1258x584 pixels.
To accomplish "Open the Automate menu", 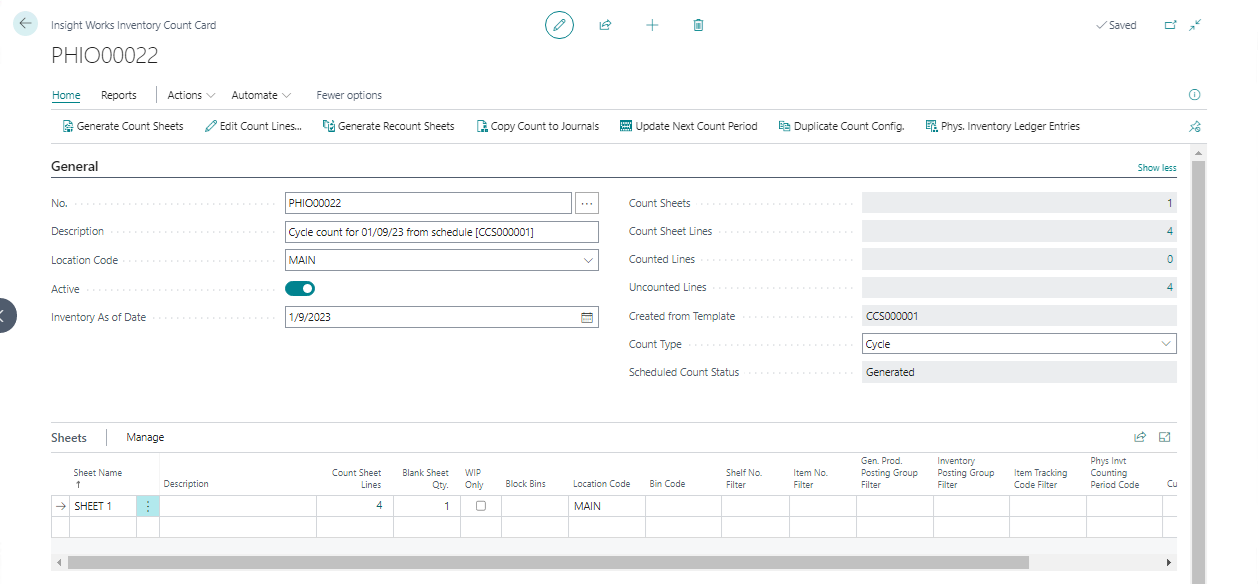I will click(261, 95).
